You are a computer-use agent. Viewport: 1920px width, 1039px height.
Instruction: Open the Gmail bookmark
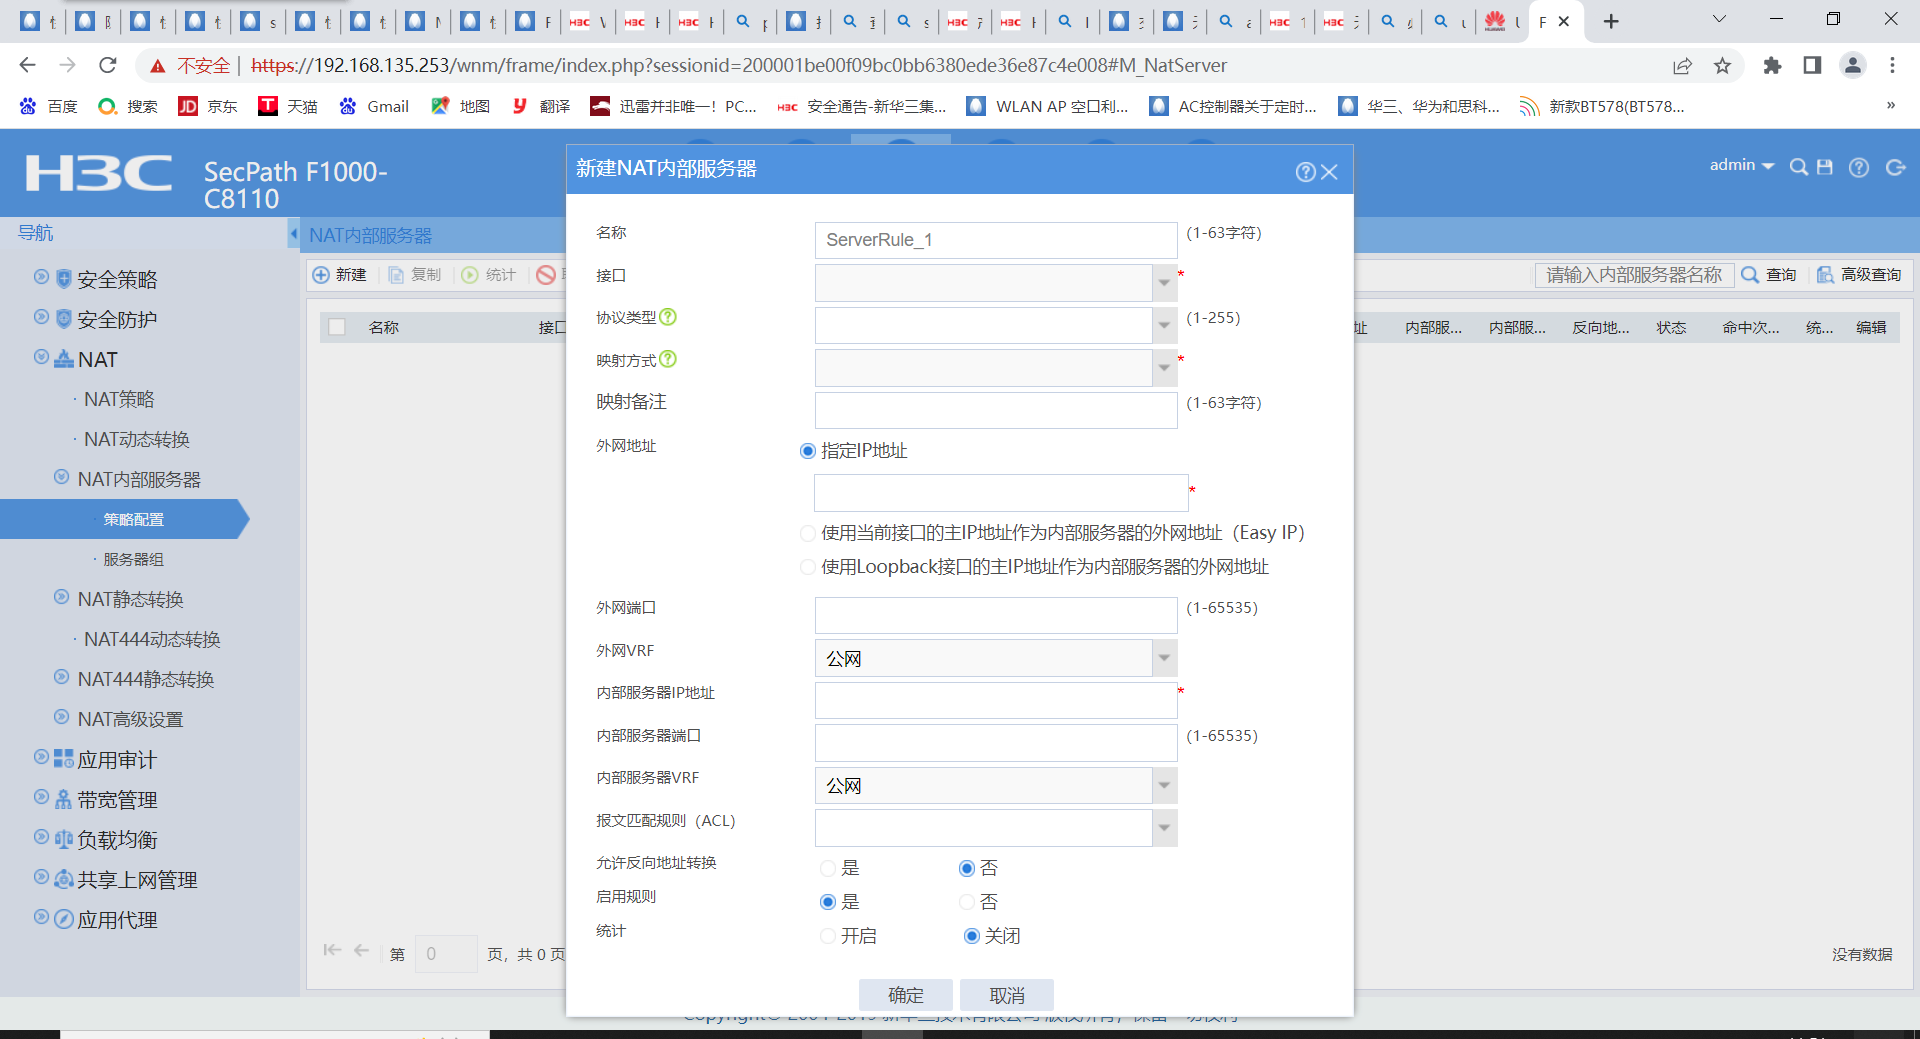[x=374, y=106]
